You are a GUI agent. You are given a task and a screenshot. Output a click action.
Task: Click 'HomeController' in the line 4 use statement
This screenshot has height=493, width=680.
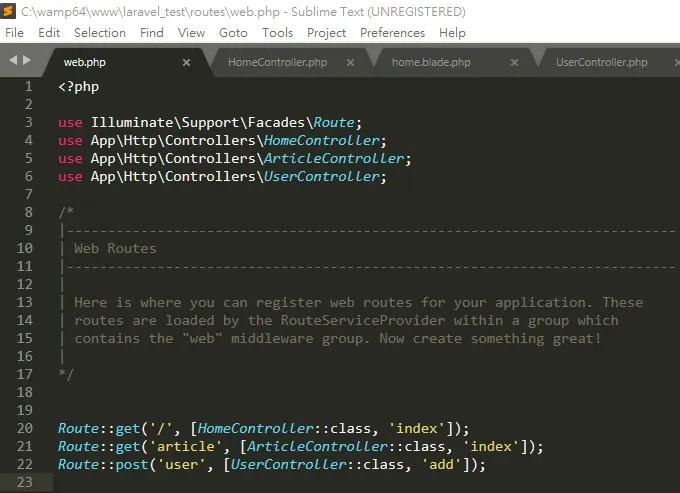[321, 140]
